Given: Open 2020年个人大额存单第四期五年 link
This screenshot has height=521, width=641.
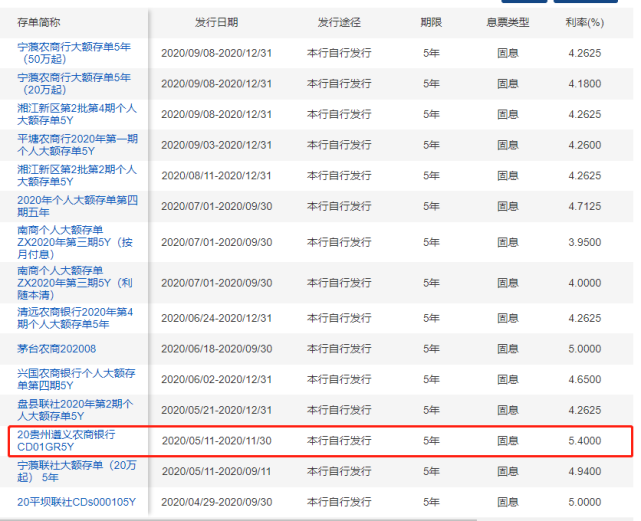Looking at the screenshot, I should tap(77, 206).
